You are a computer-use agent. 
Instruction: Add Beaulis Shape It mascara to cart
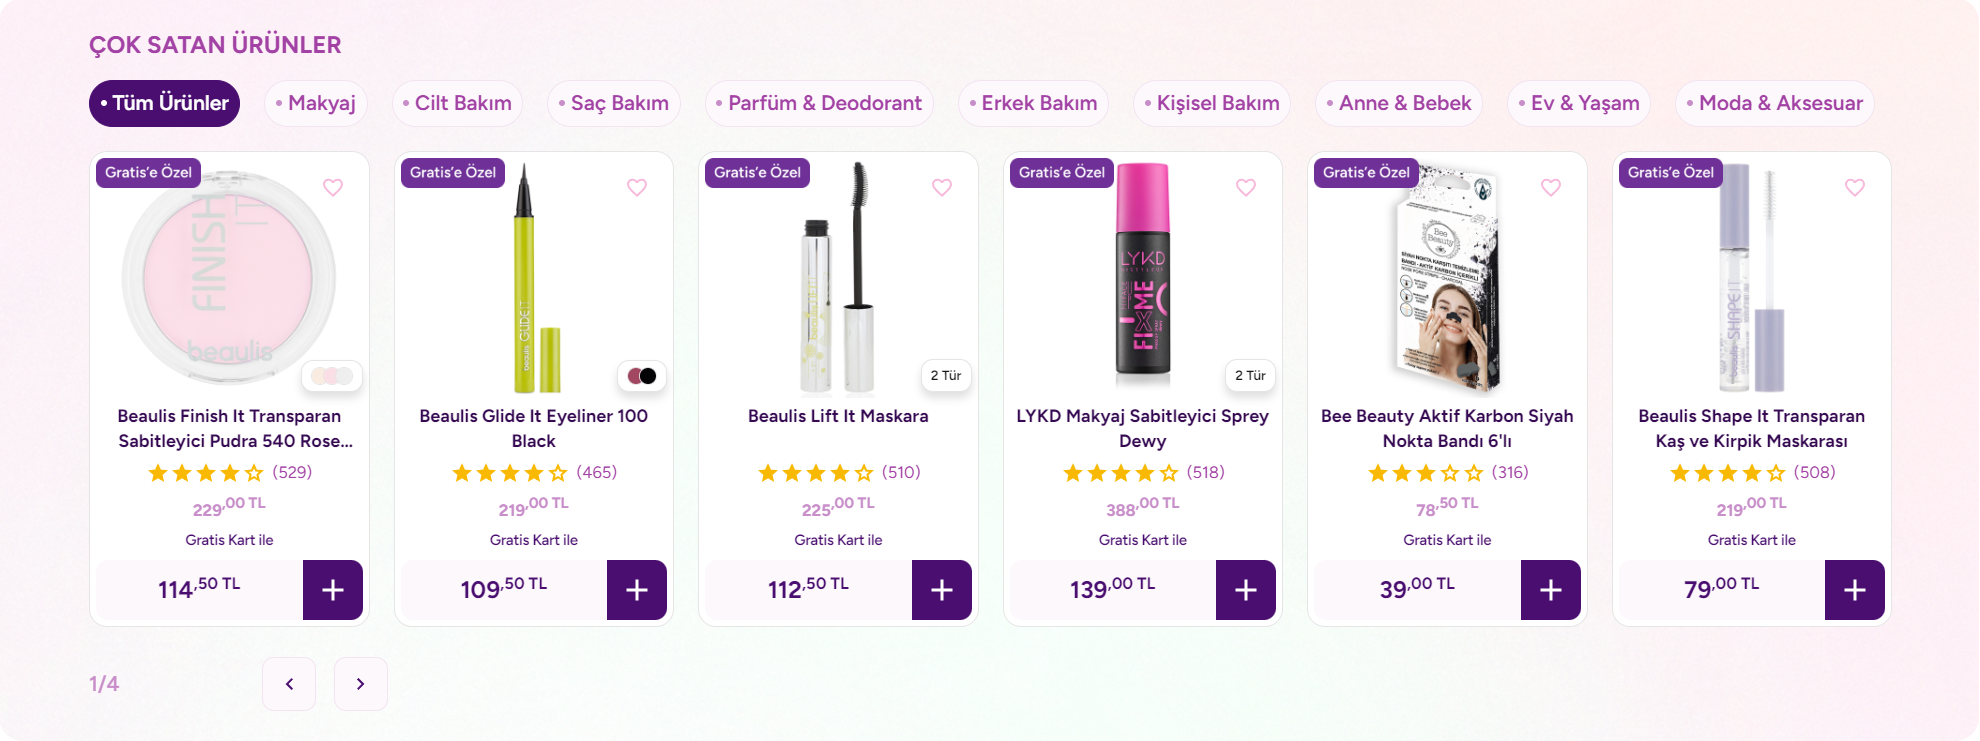coord(1854,590)
